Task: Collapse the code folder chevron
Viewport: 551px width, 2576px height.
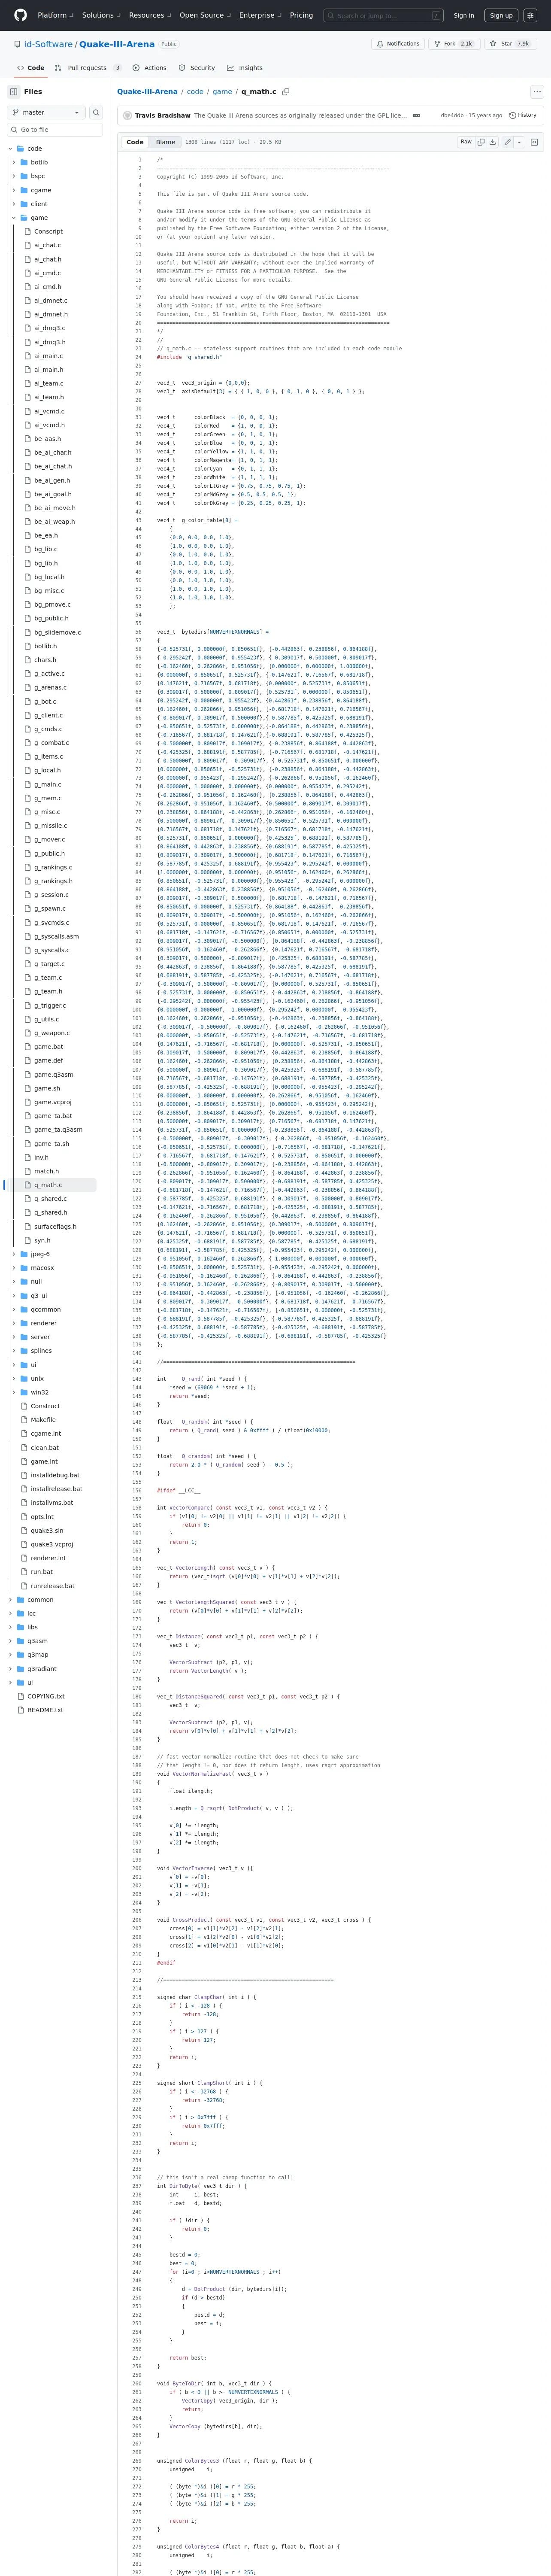Action: [10, 148]
